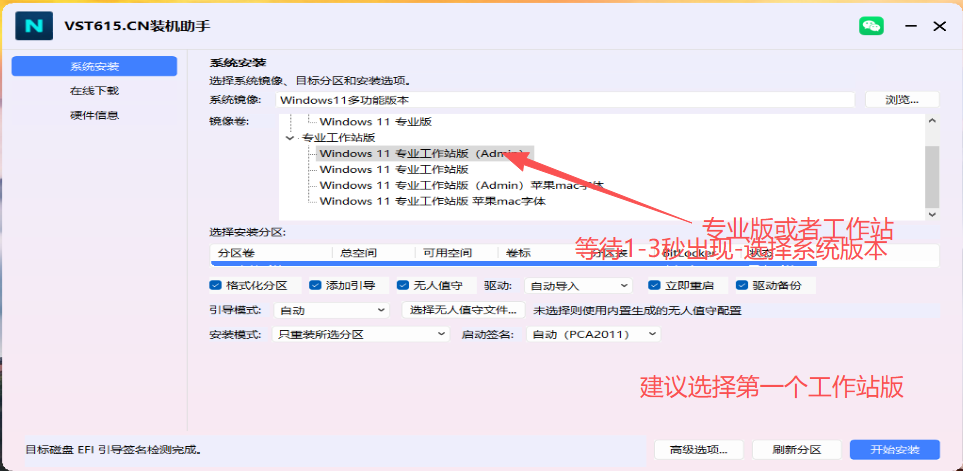This screenshot has height=471, width=963.
Task: Click the 分区卷 column header
Action: tap(271, 253)
